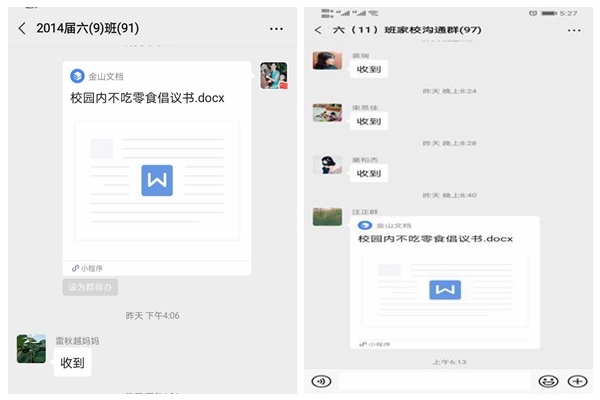Open three-dot menu of 2014届六(9)班 chat
Screen dimensions: 600x400
[276, 28]
